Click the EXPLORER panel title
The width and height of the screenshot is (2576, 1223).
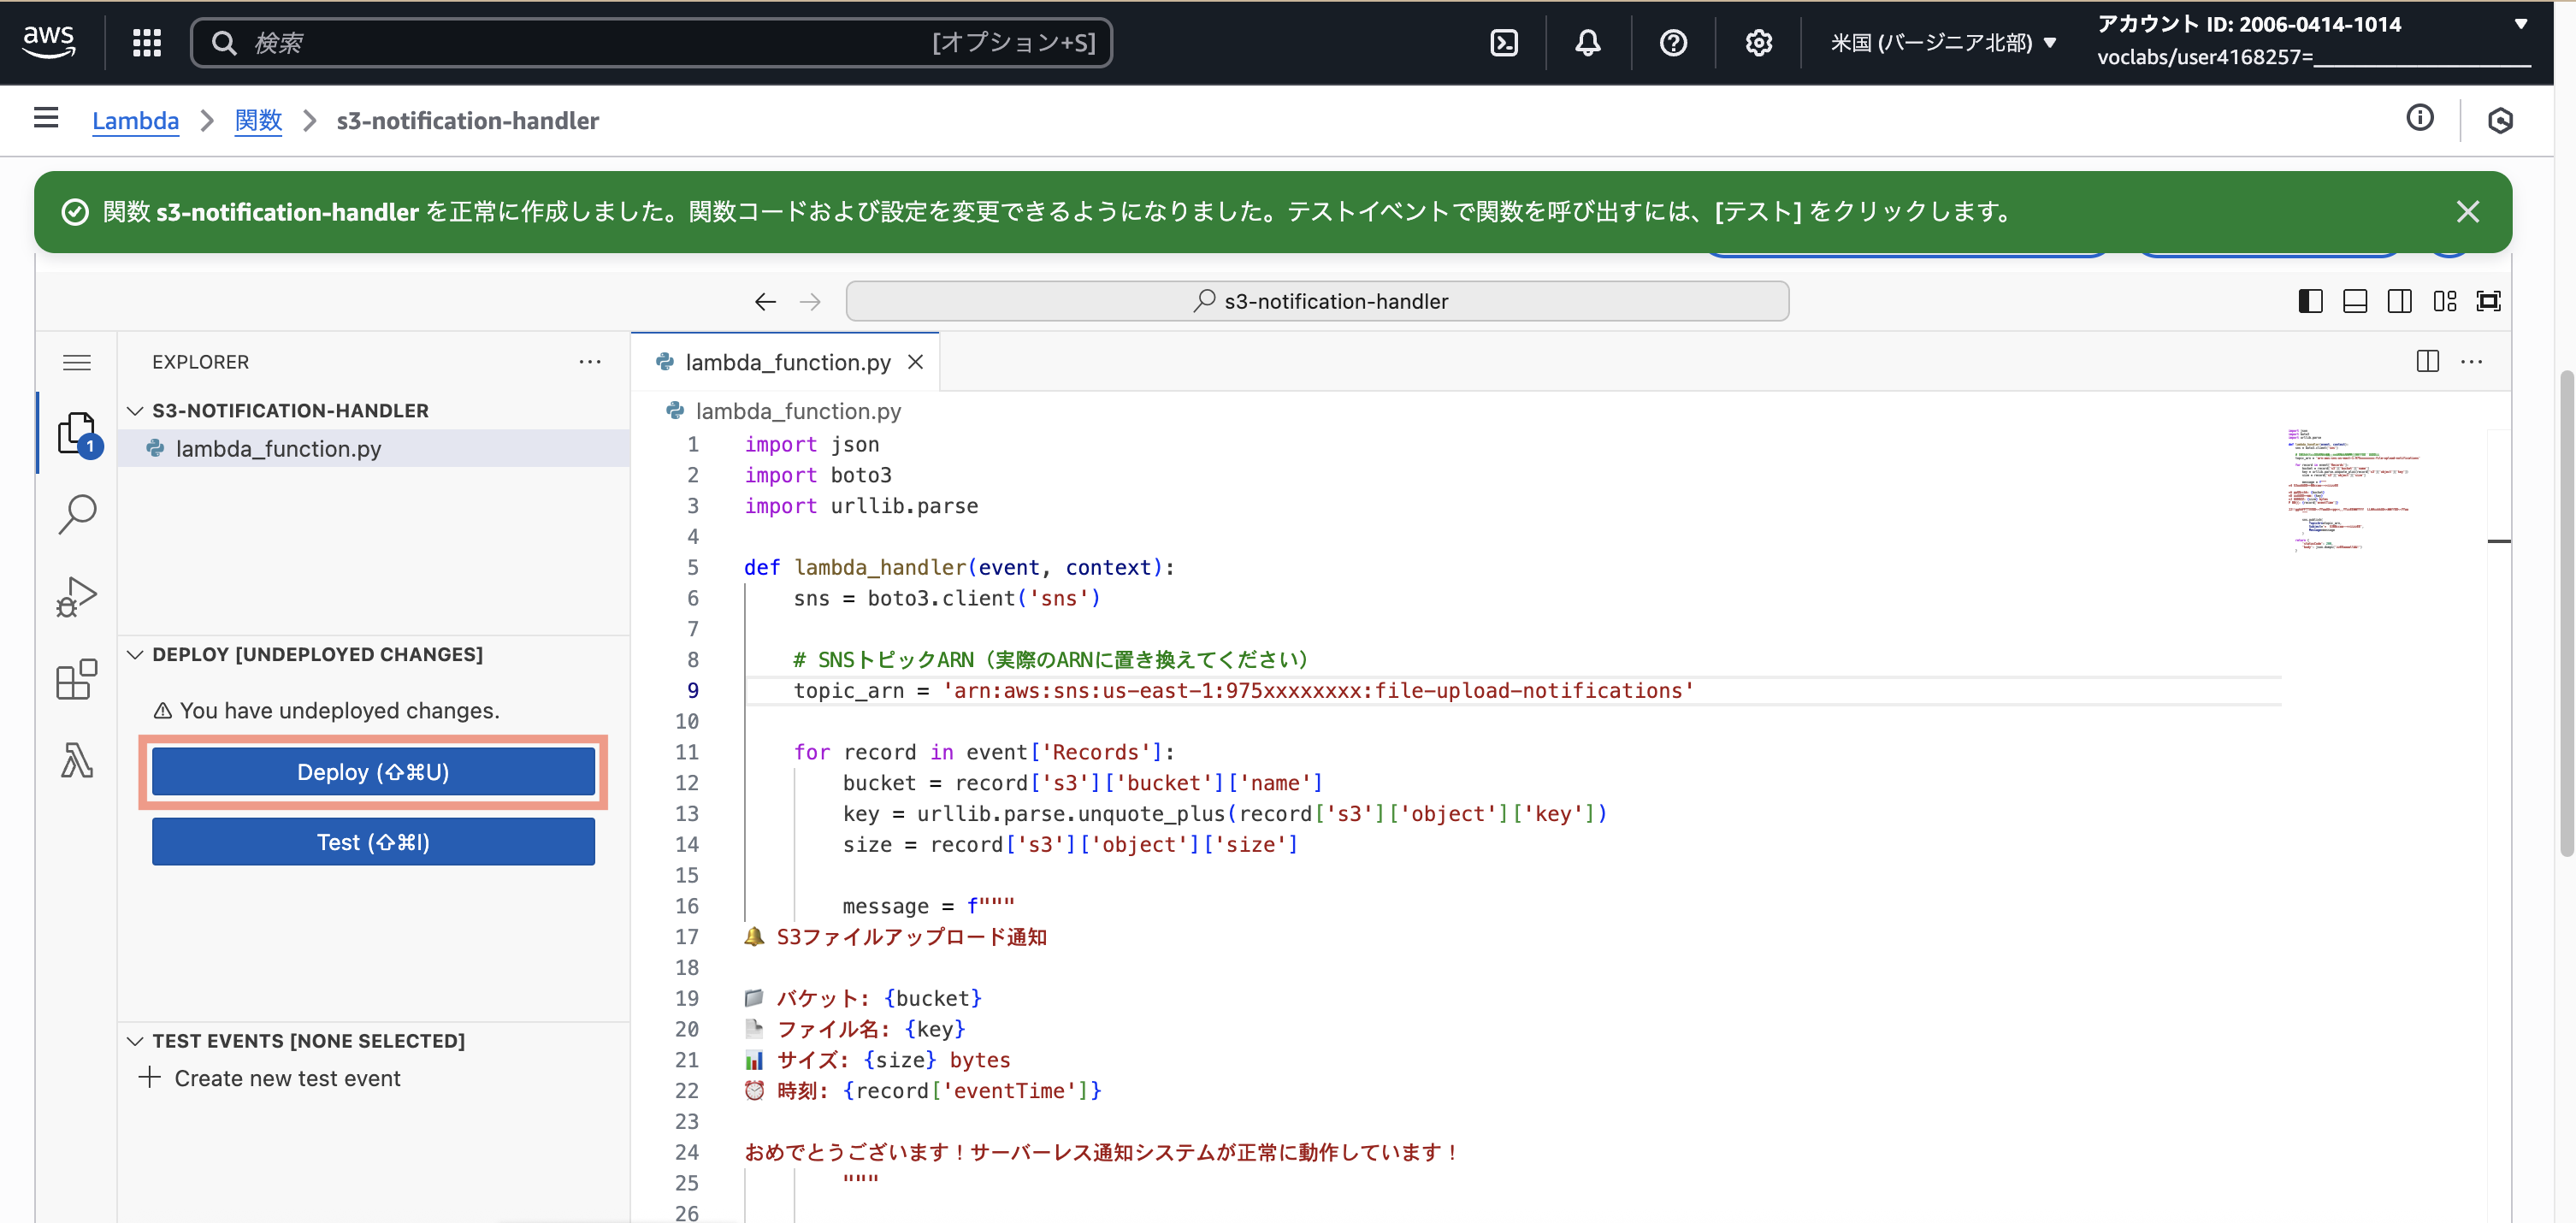pyautogui.click(x=200, y=362)
